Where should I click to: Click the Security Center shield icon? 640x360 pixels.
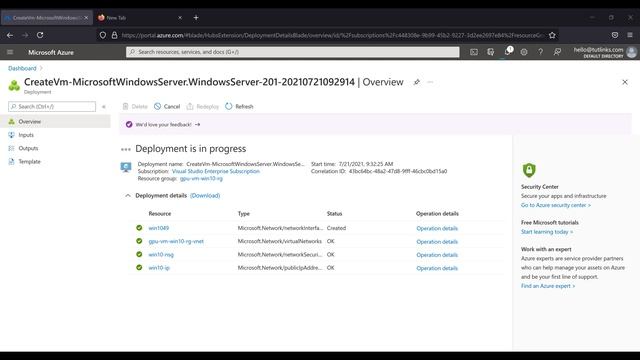tap(529, 170)
